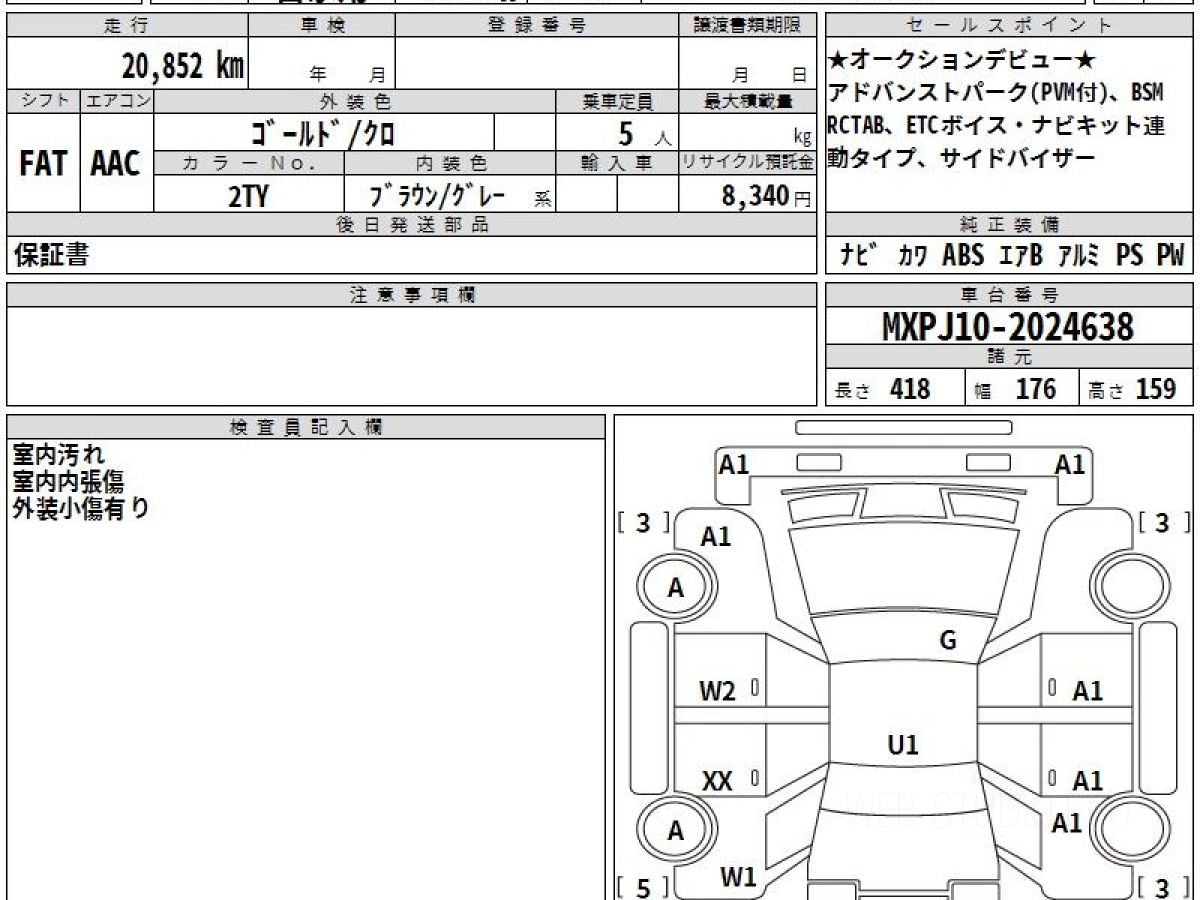Click the 注意事項欄 header
Viewport: 1200px width, 900px height.
coord(411,294)
